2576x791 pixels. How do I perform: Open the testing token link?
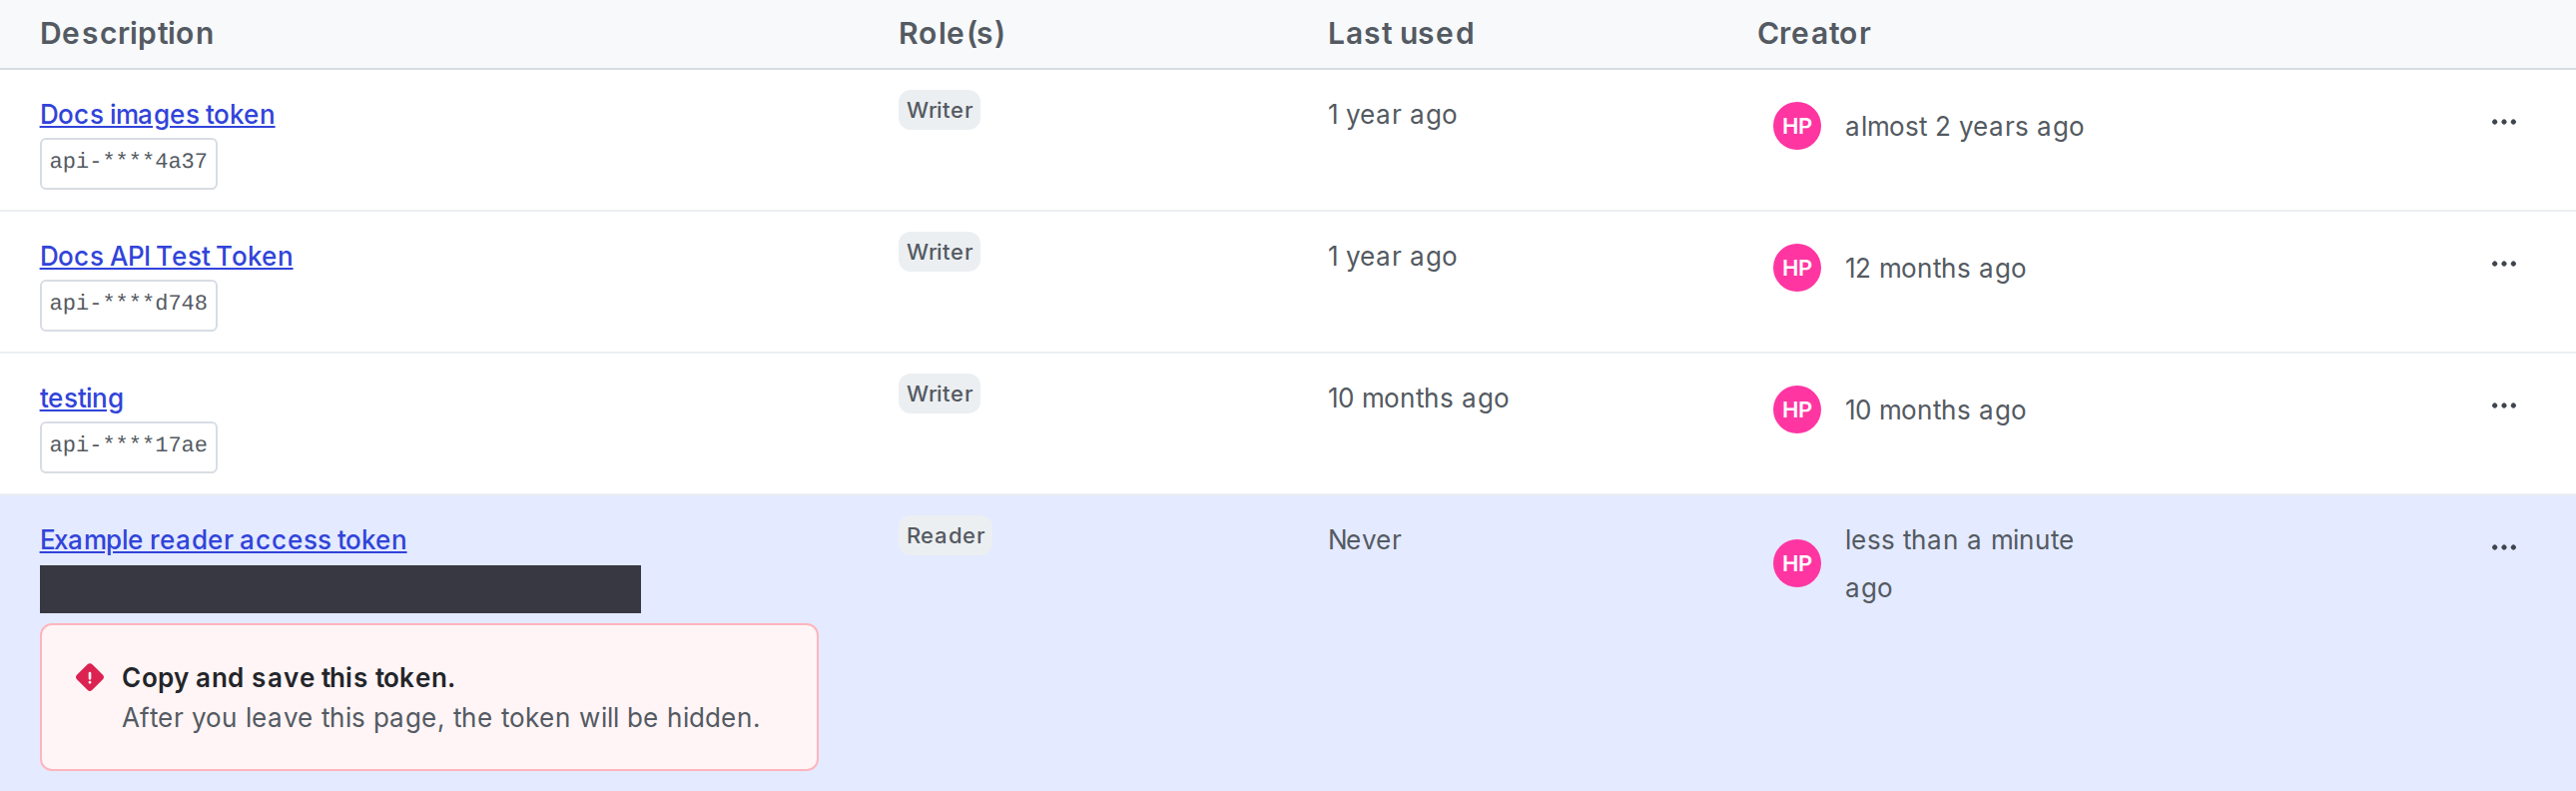coord(82,399)
